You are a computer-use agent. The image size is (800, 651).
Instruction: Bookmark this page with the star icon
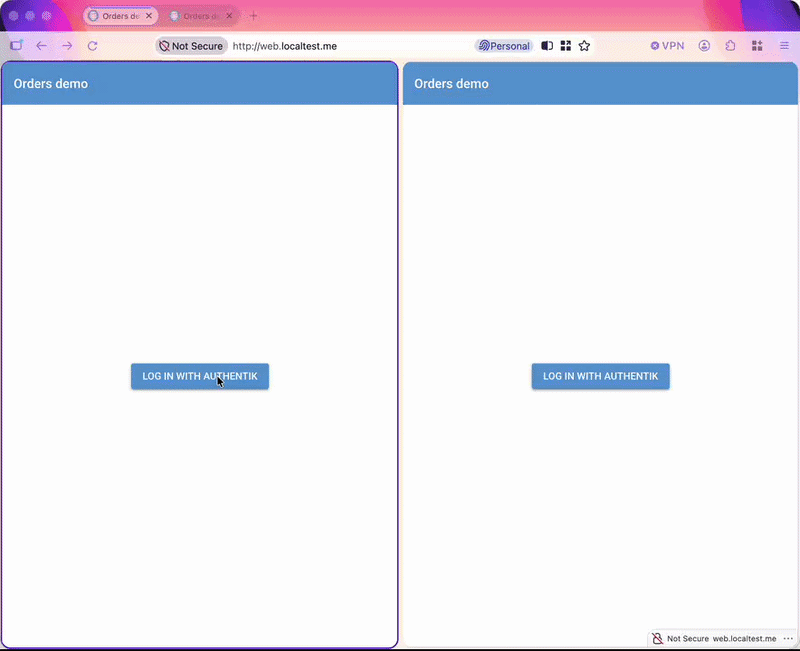pyautogui.click(x=584, y=46)
